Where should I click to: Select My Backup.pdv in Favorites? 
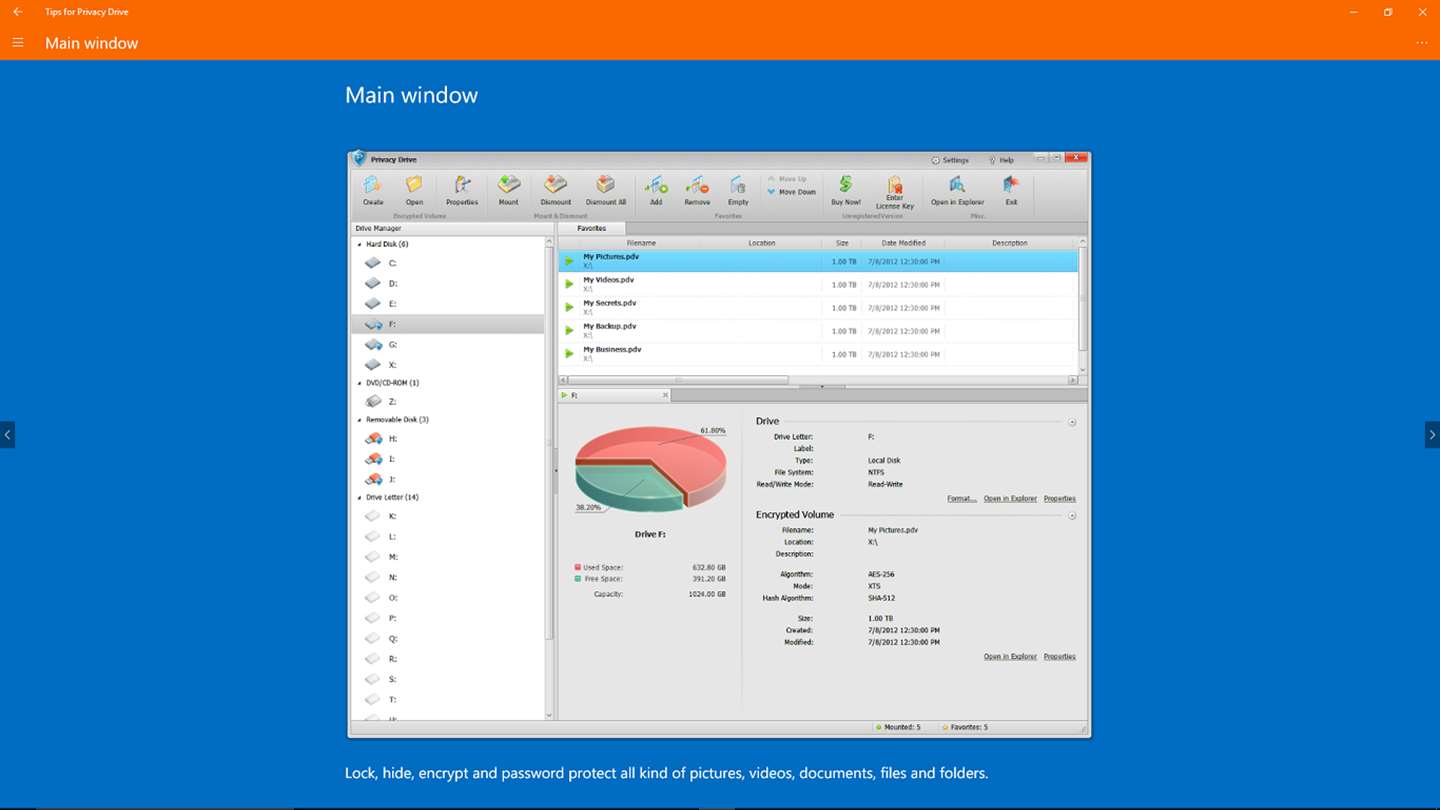818,330
